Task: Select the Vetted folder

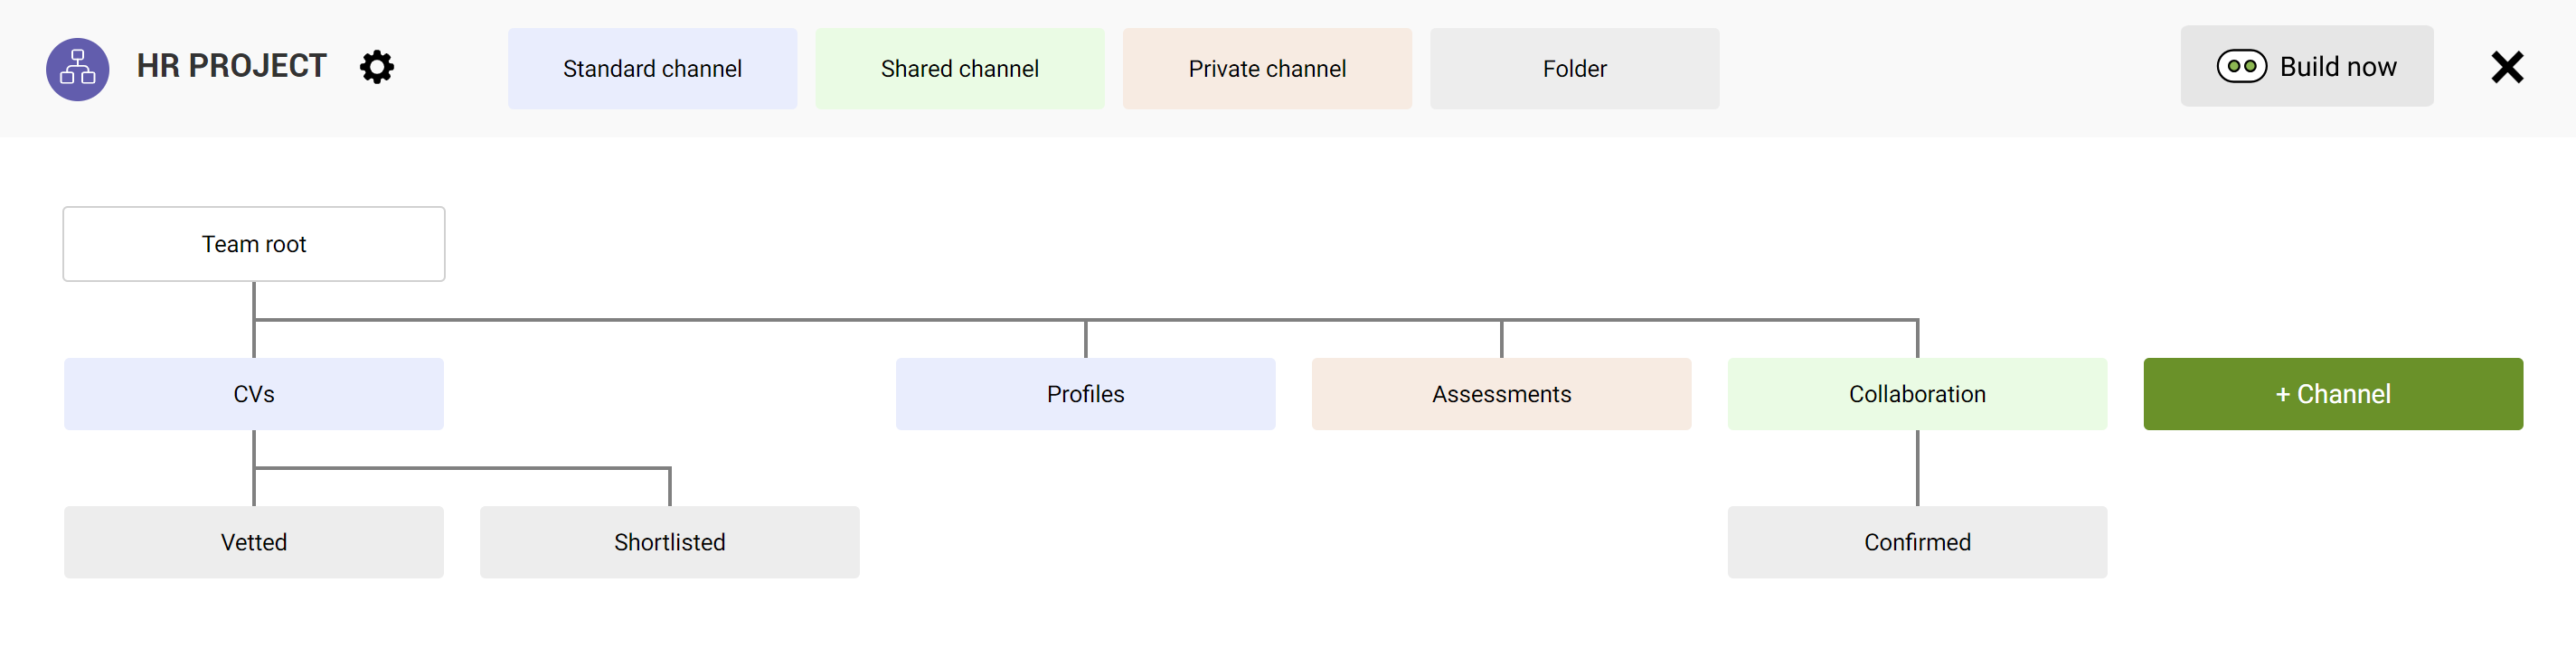Action: click(x=254, y=542)
